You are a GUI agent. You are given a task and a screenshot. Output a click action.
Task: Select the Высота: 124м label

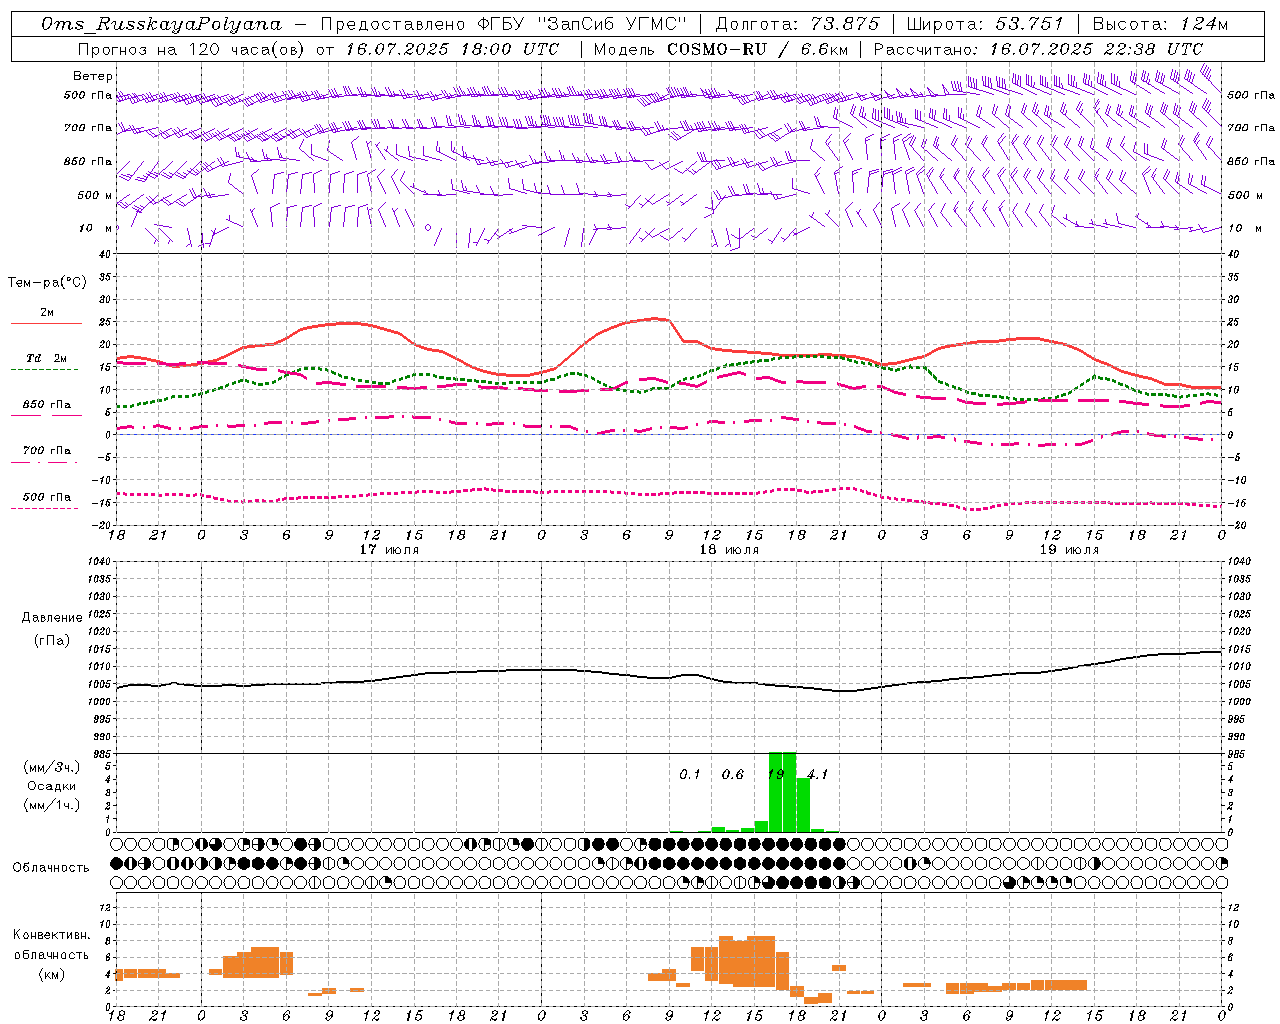pos(1160,24)
